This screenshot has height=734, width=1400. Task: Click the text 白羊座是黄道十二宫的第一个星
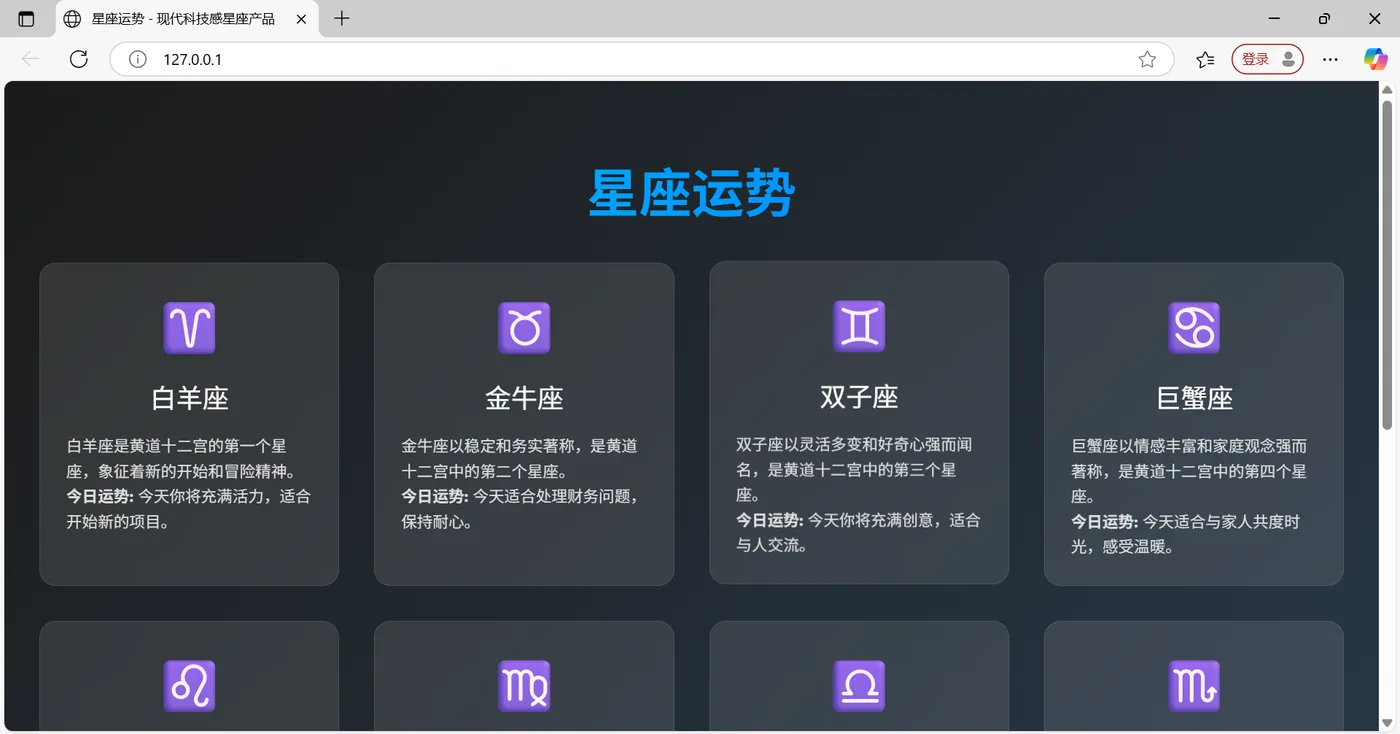click(x=177, y=446)
